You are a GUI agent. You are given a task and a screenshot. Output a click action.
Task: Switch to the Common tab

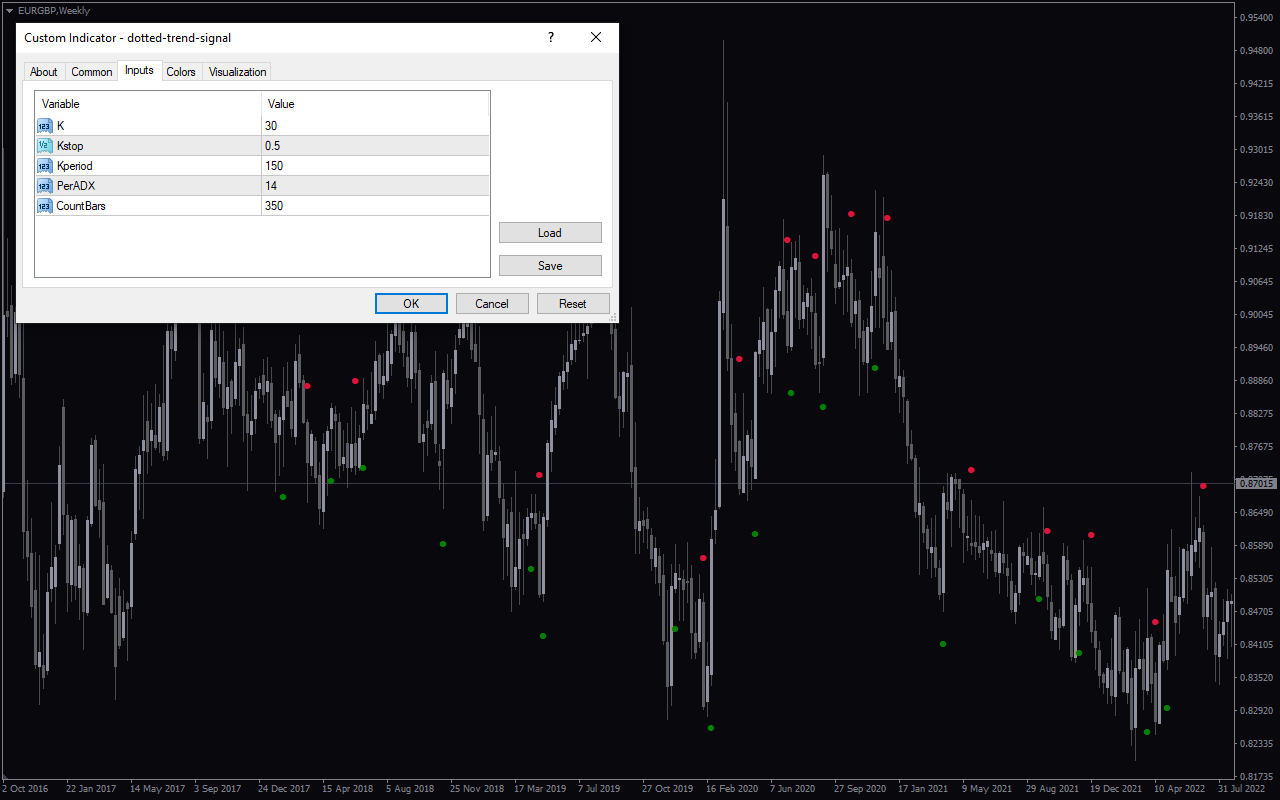tap(92, 72)
